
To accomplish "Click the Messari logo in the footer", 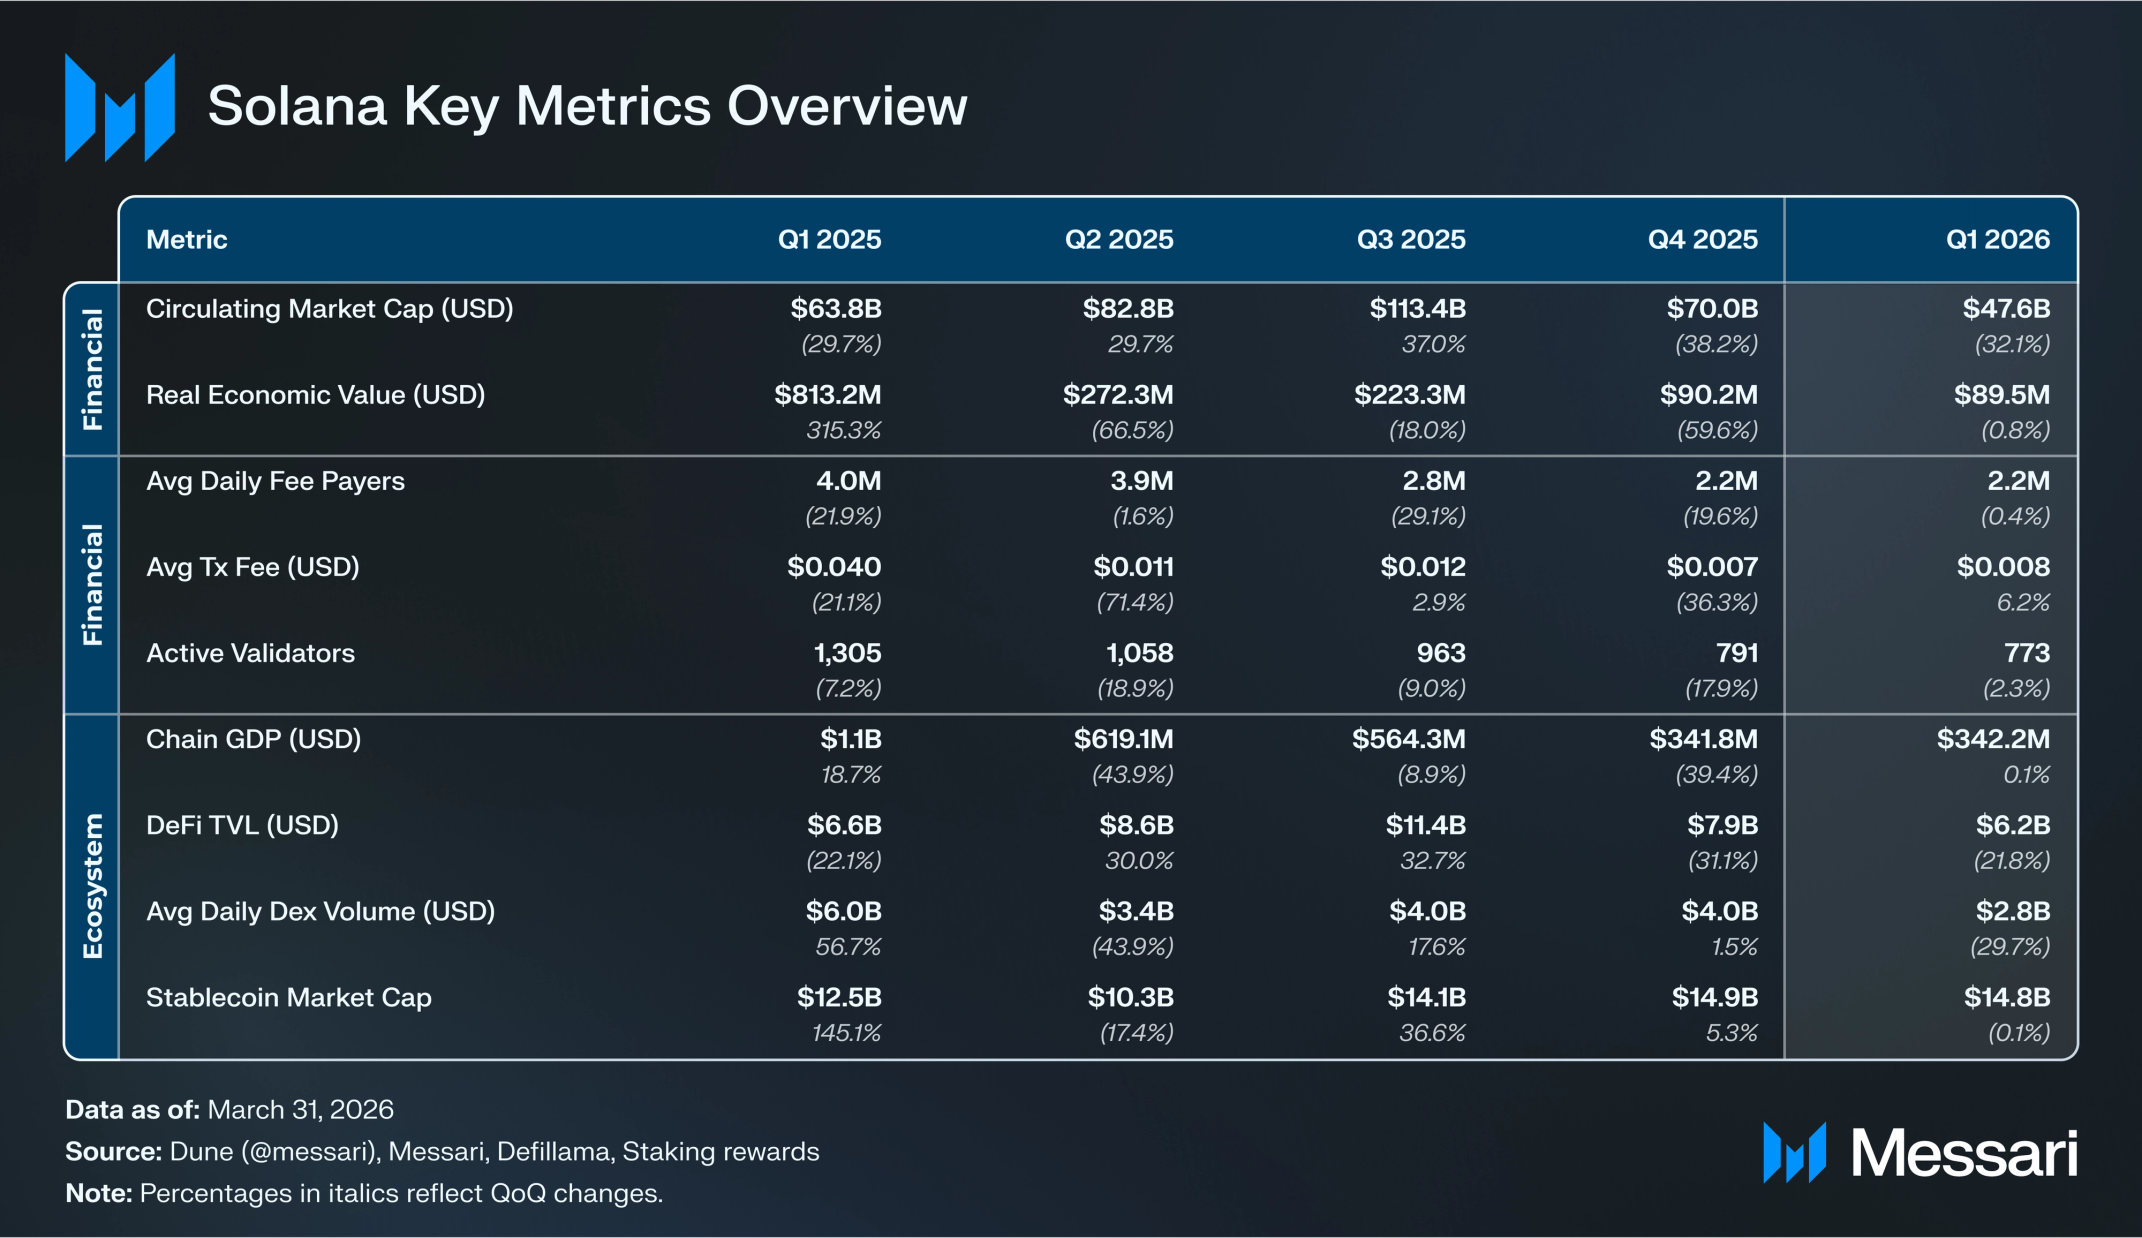I will click(1920, 1153).
